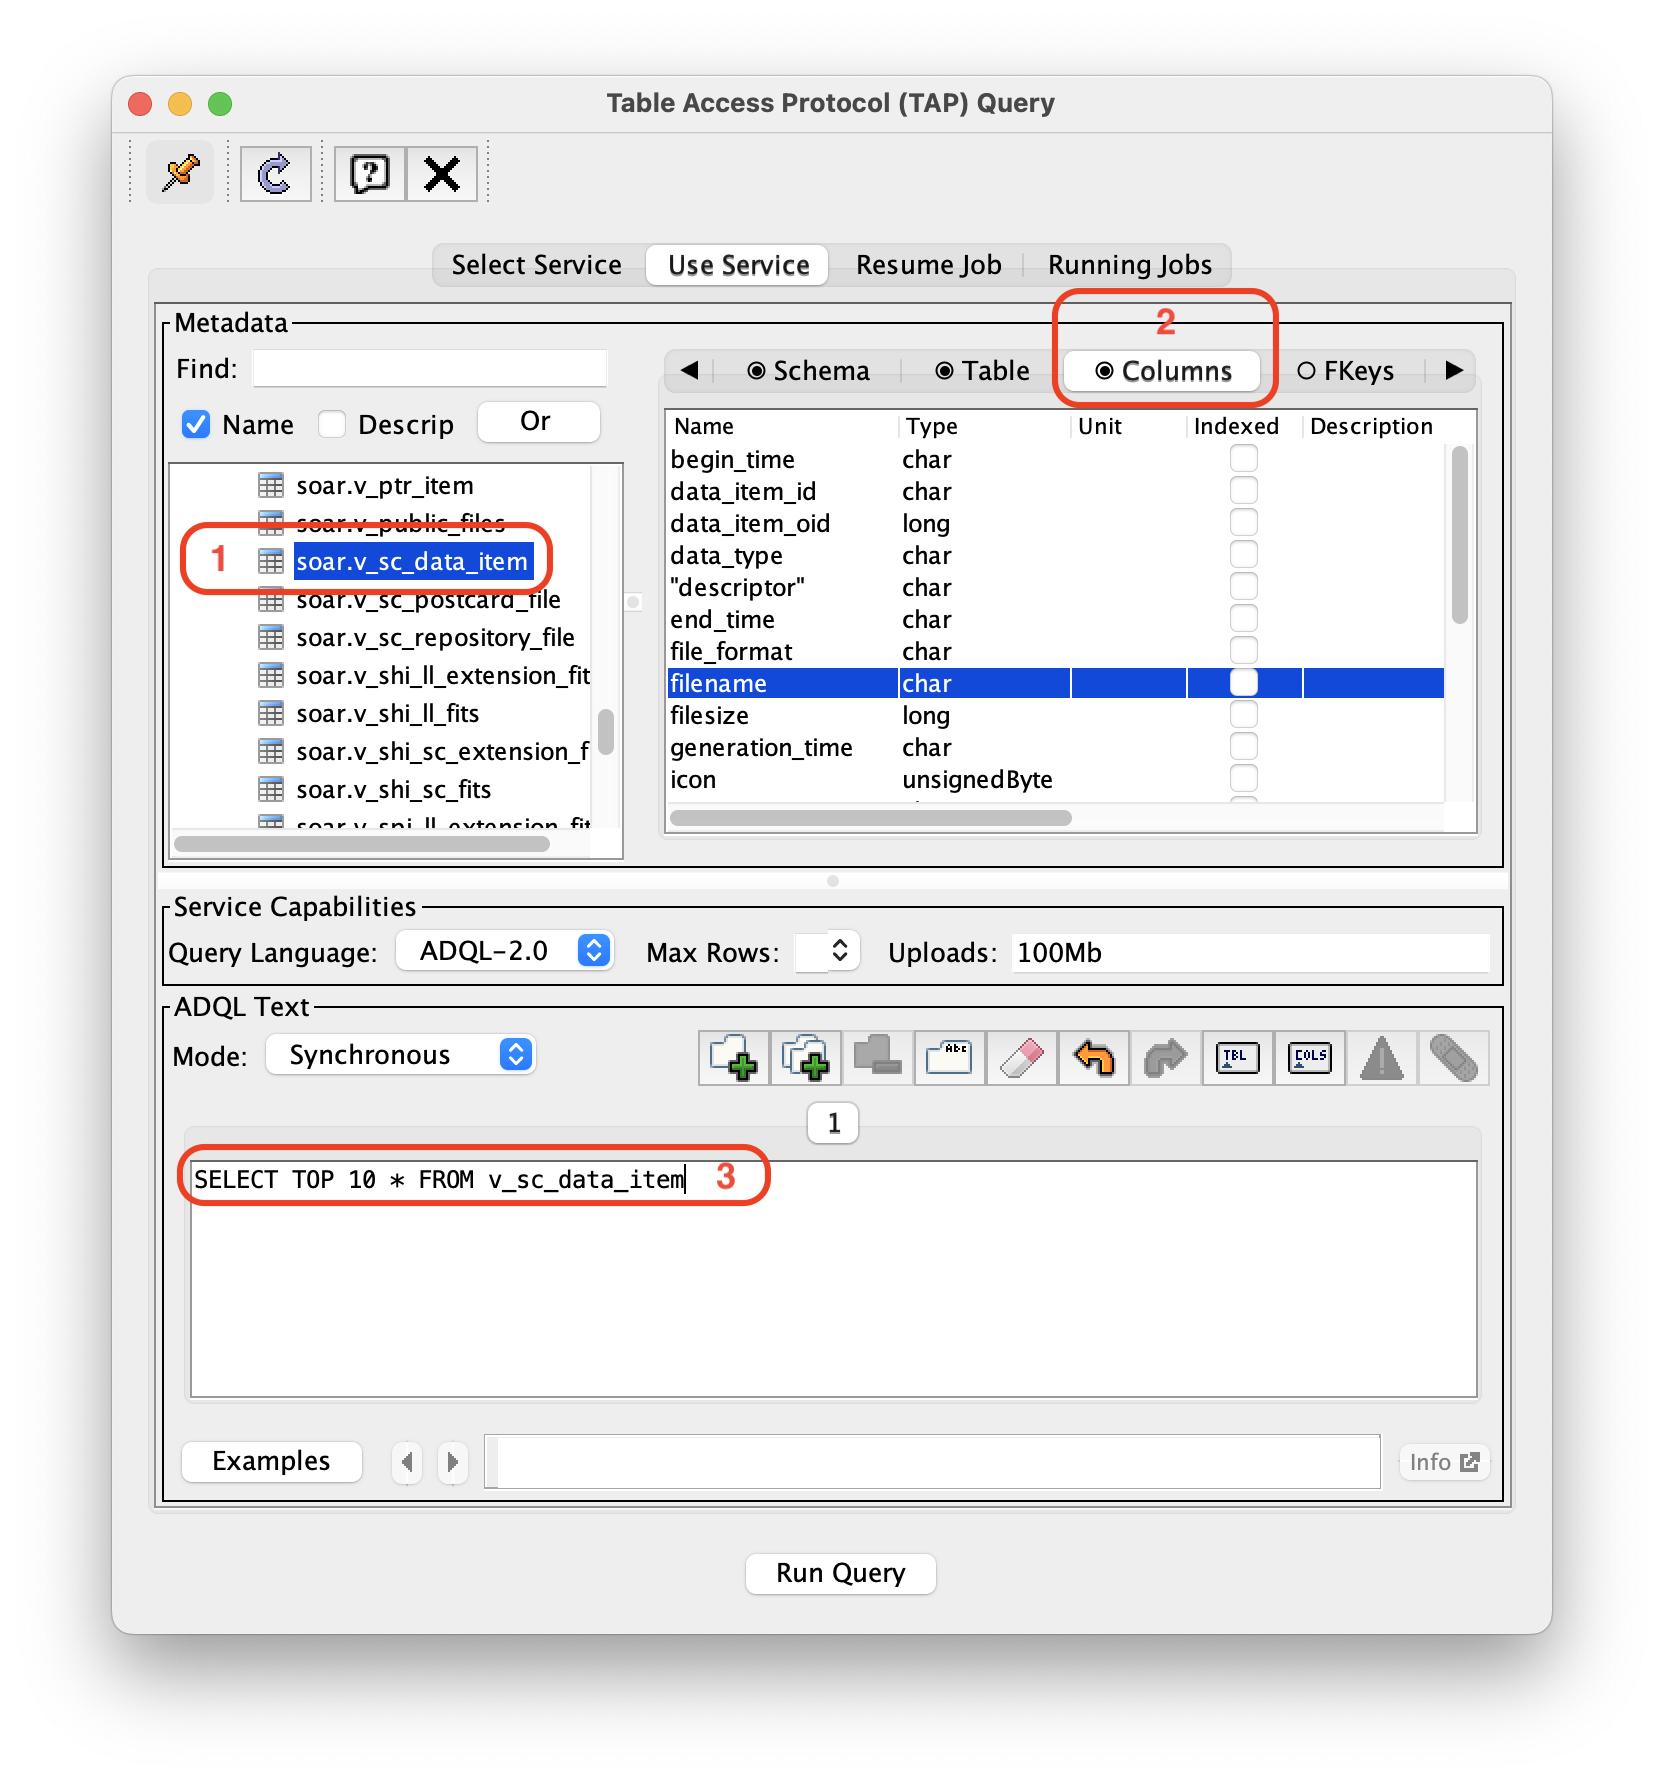
Task: Click the columns list vertical scrollbar
Action: 1460,536
